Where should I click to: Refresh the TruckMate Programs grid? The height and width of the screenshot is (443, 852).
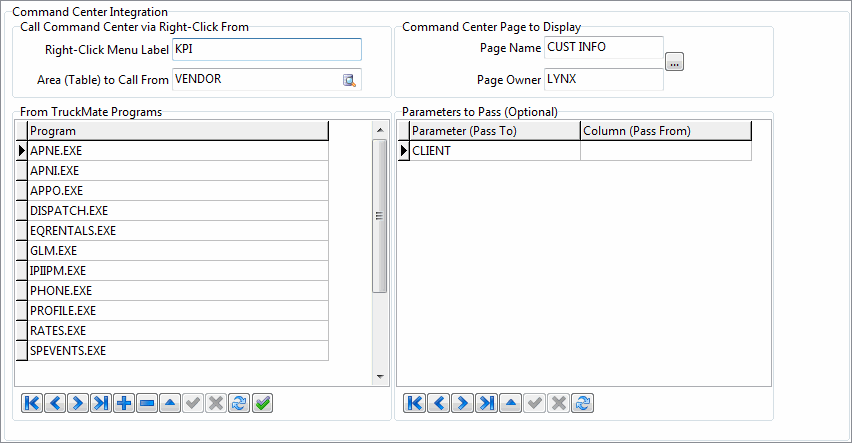(x=239, y=403)
